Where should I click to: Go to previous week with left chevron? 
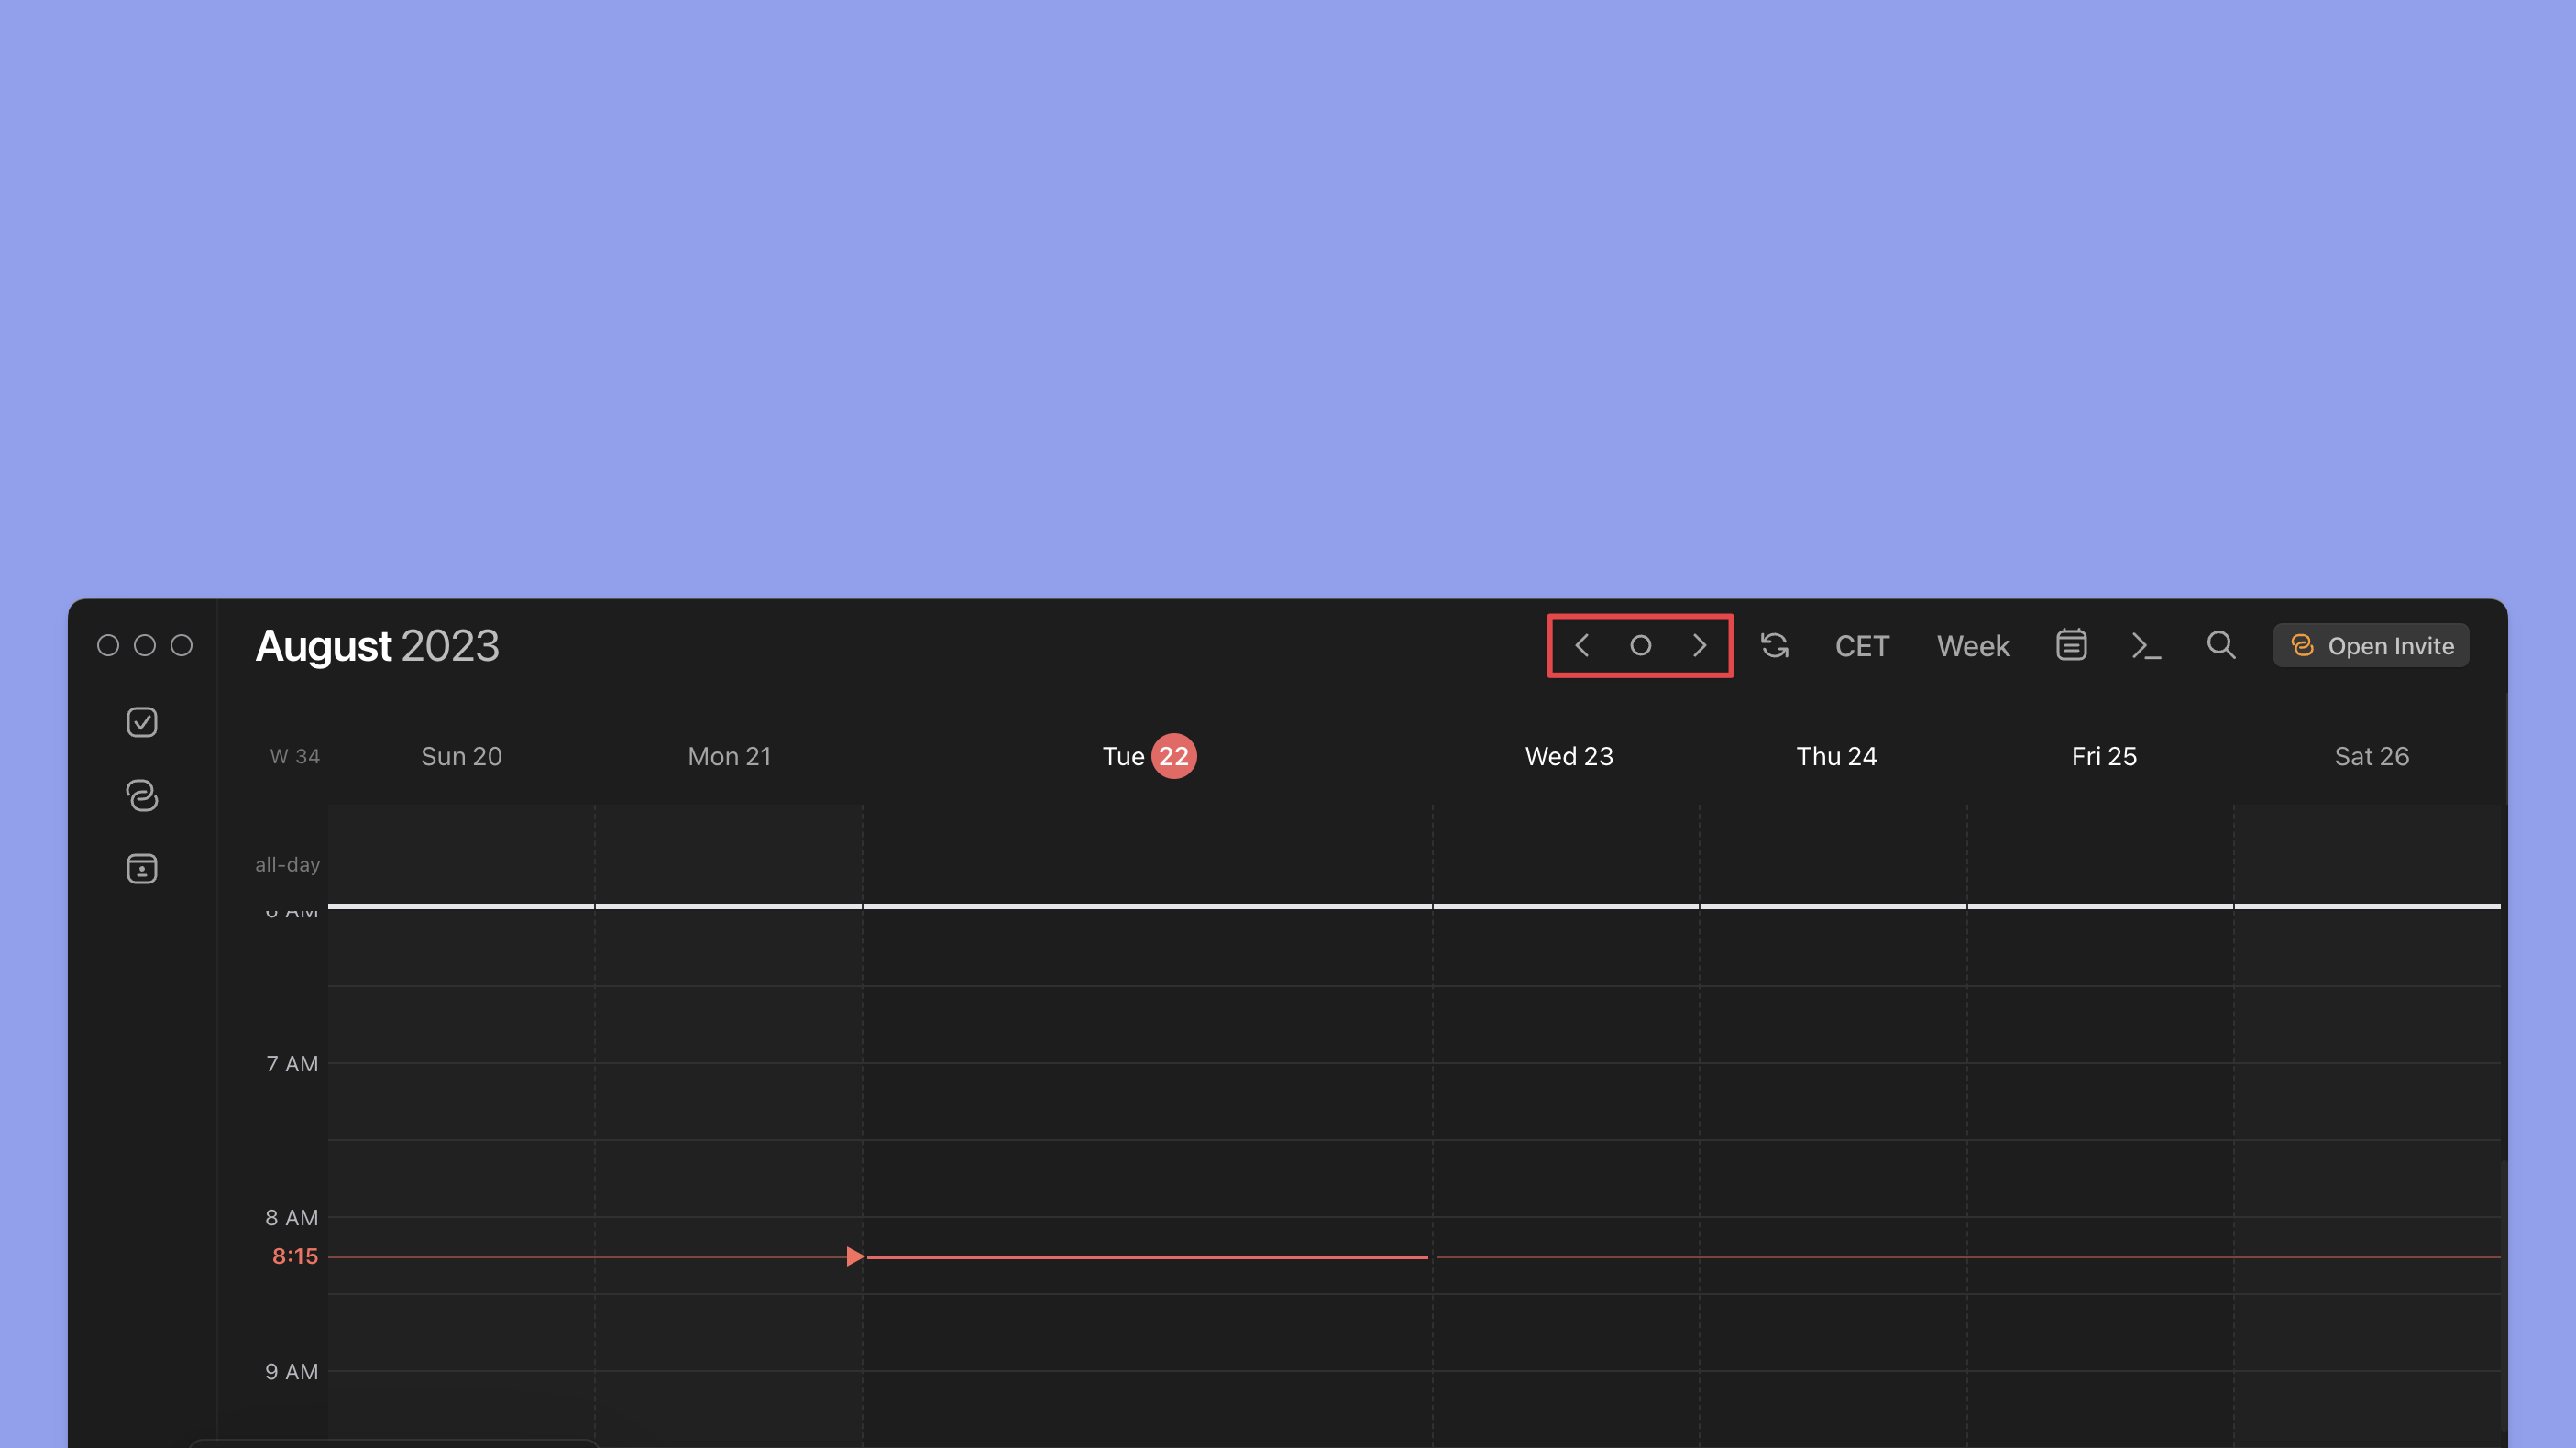pos(1582,645)
